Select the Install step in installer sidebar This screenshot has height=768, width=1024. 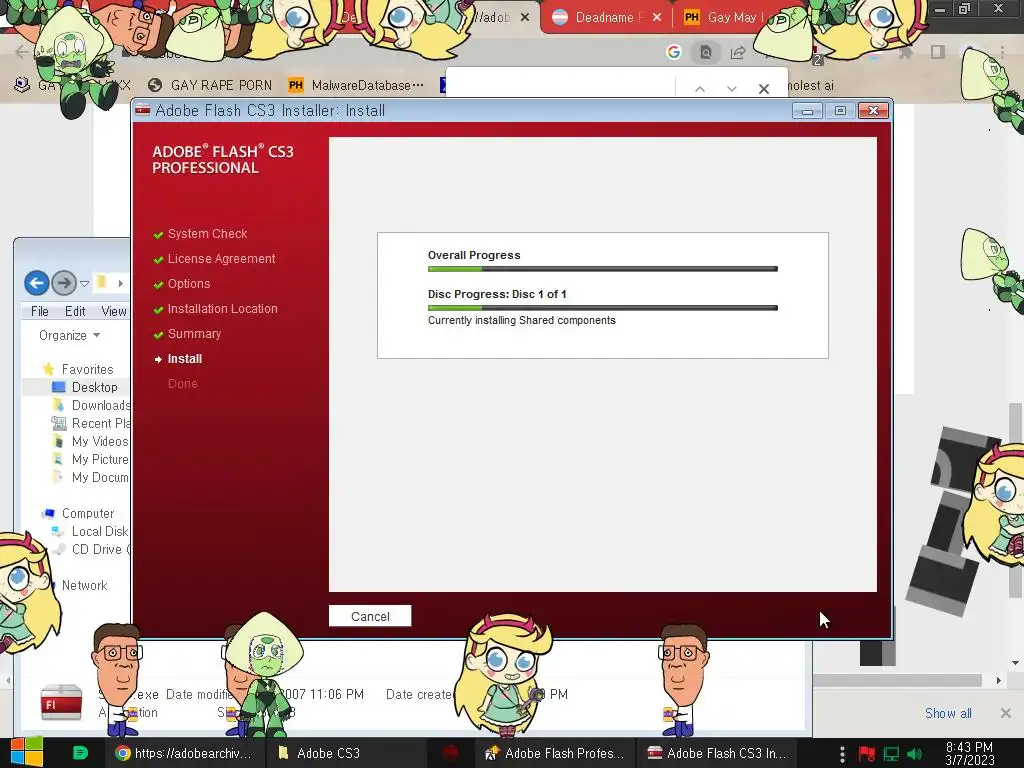coord(184,359)
